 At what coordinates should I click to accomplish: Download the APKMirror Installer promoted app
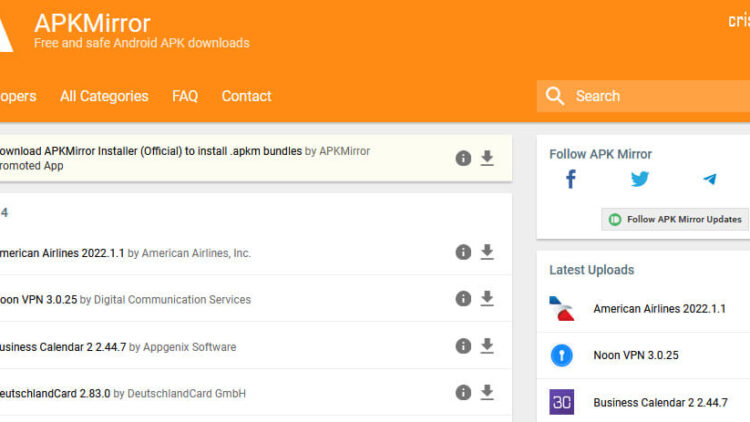(487, 158)
